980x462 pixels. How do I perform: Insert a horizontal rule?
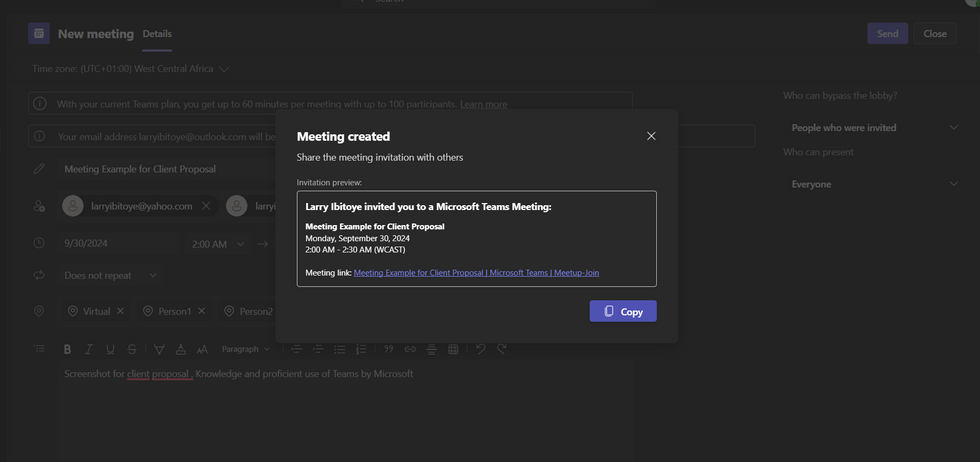(x=431, y=349)
